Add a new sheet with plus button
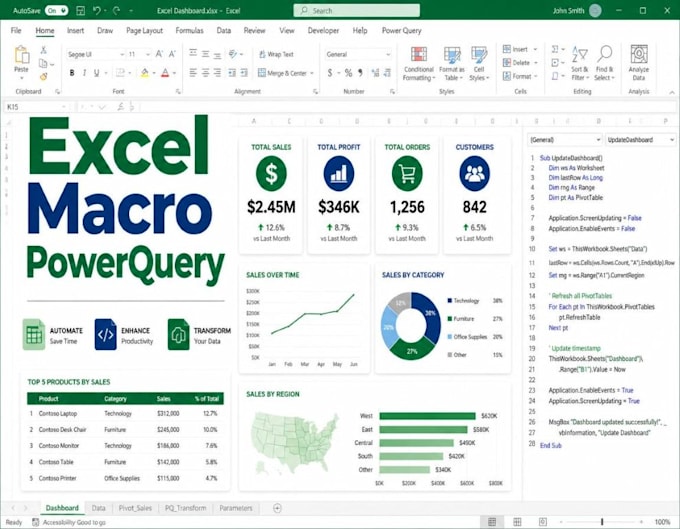Screen dimensions: 680x529 [x=278, y=508]
